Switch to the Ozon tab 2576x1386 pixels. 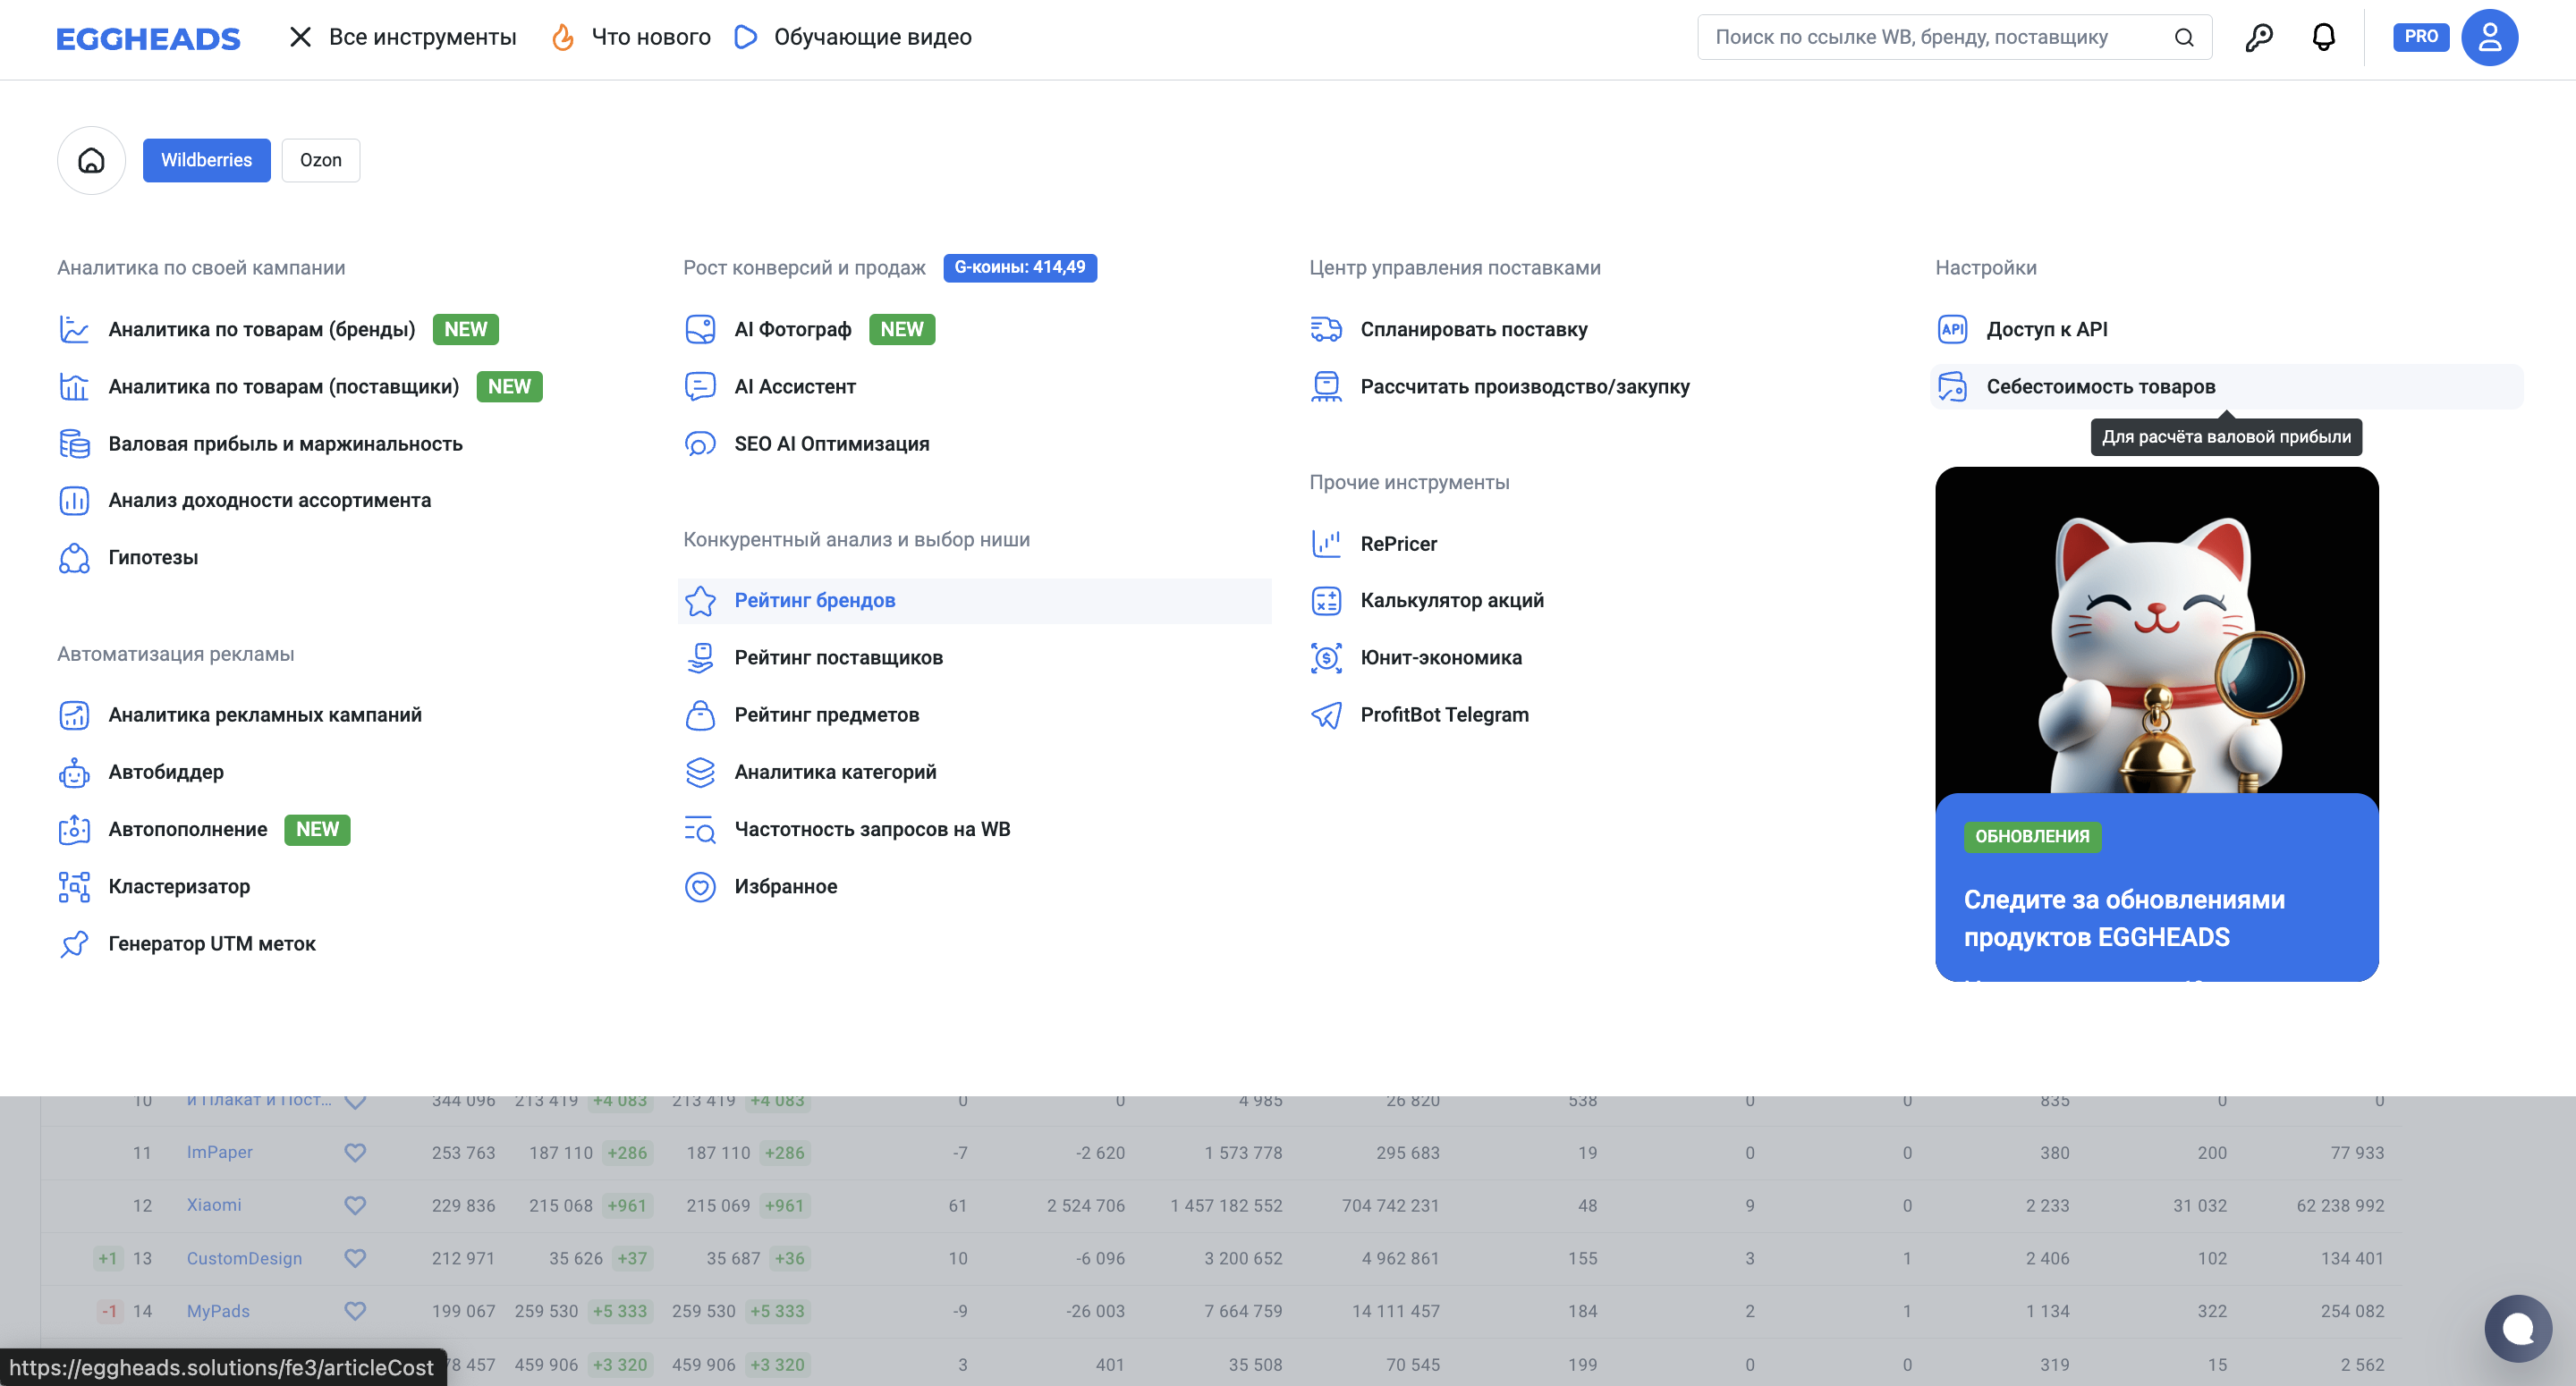tap(320, 160)
